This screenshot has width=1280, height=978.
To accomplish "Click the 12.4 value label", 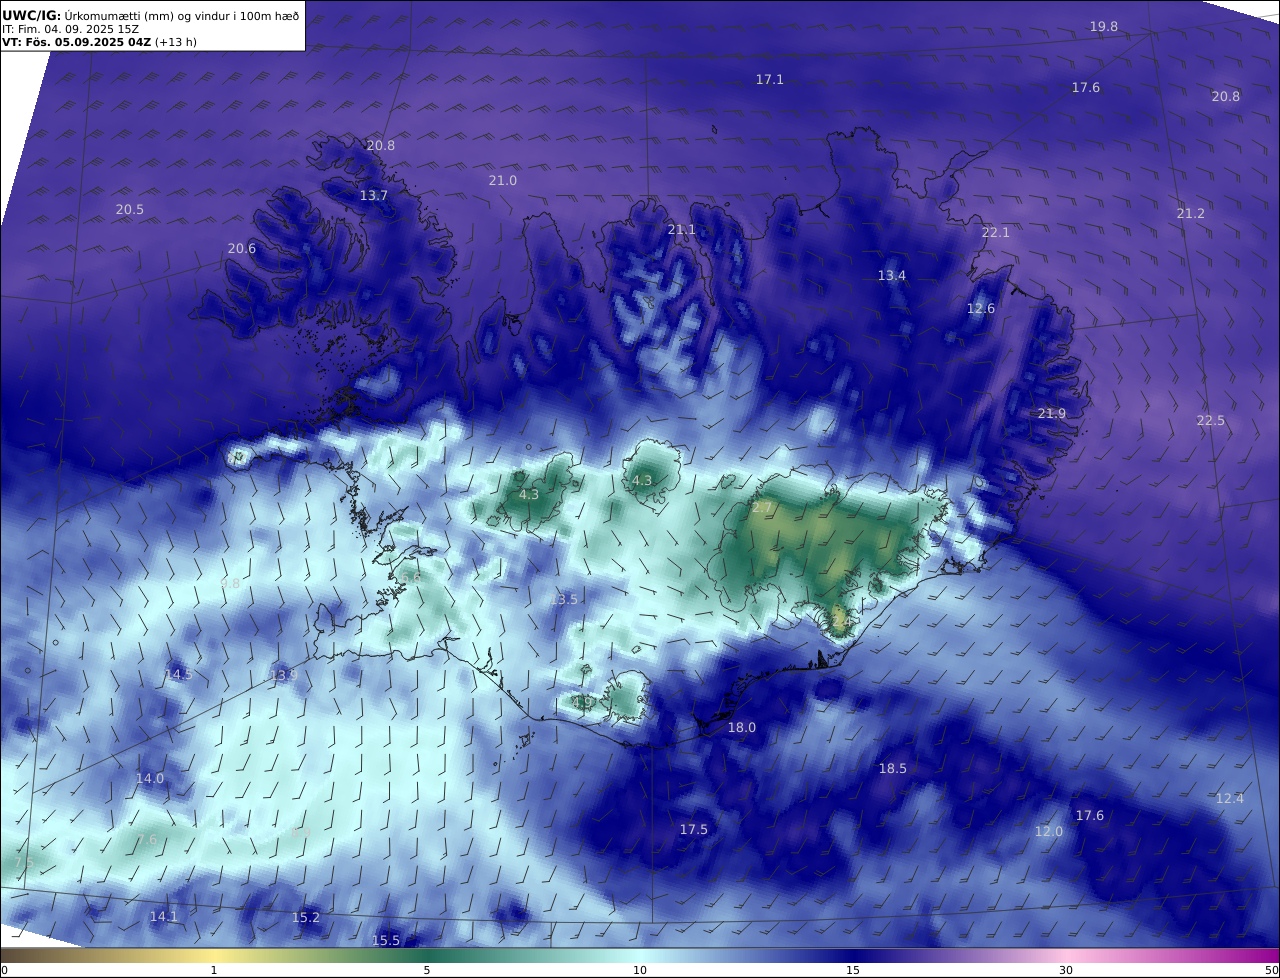I will tap(1230, 799).
